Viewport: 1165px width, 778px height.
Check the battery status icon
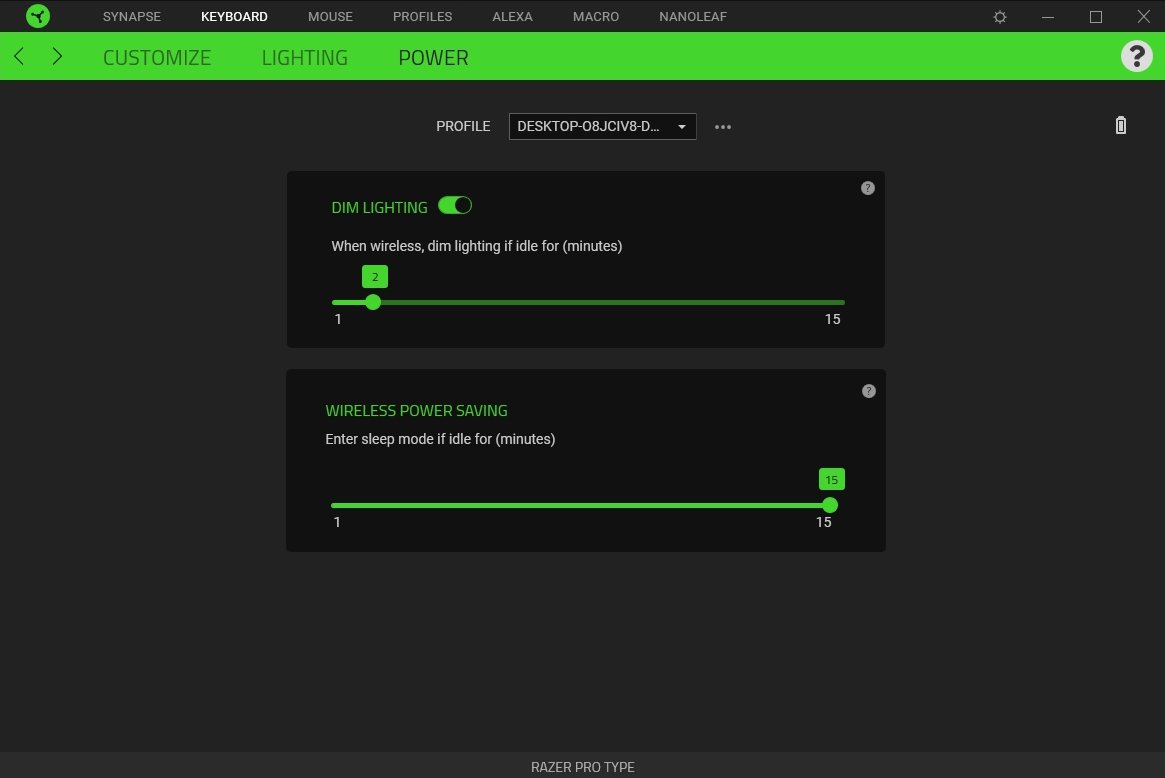coord(1120,125)
